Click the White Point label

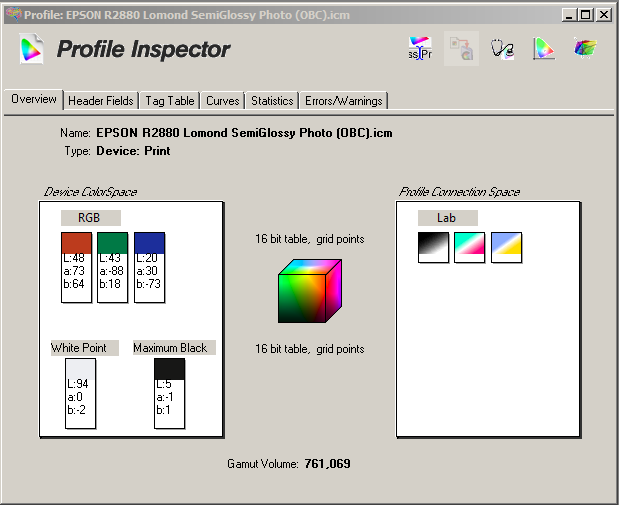pyautogui.click(x=84, y=348)
